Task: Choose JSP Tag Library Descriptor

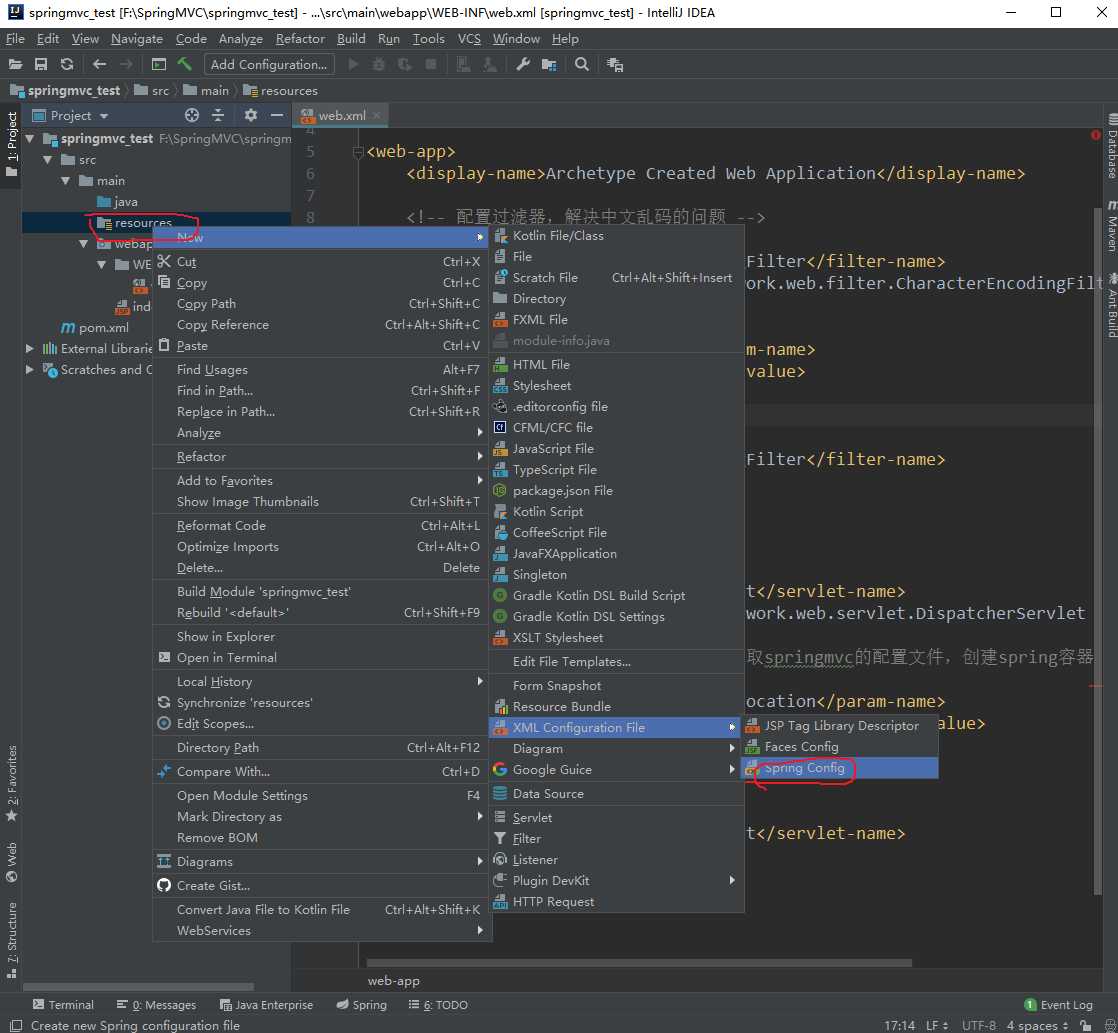Action: [x=840, y=726]
